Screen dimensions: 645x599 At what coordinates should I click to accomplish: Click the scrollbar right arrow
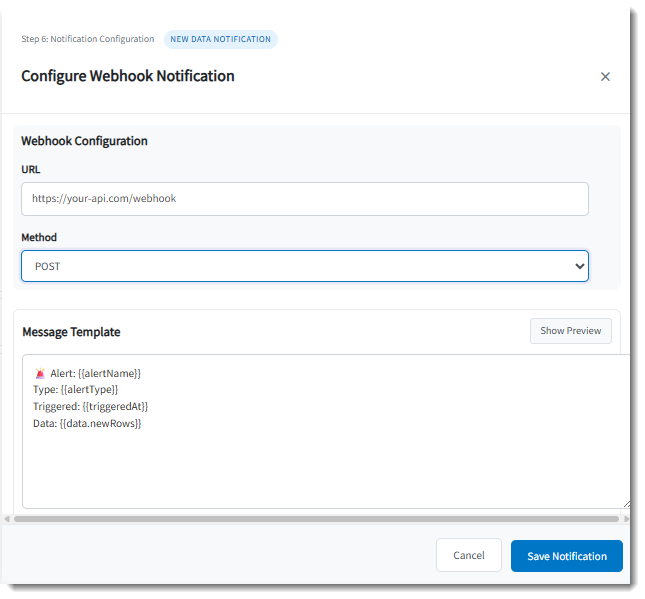click(x=626, y=519)
